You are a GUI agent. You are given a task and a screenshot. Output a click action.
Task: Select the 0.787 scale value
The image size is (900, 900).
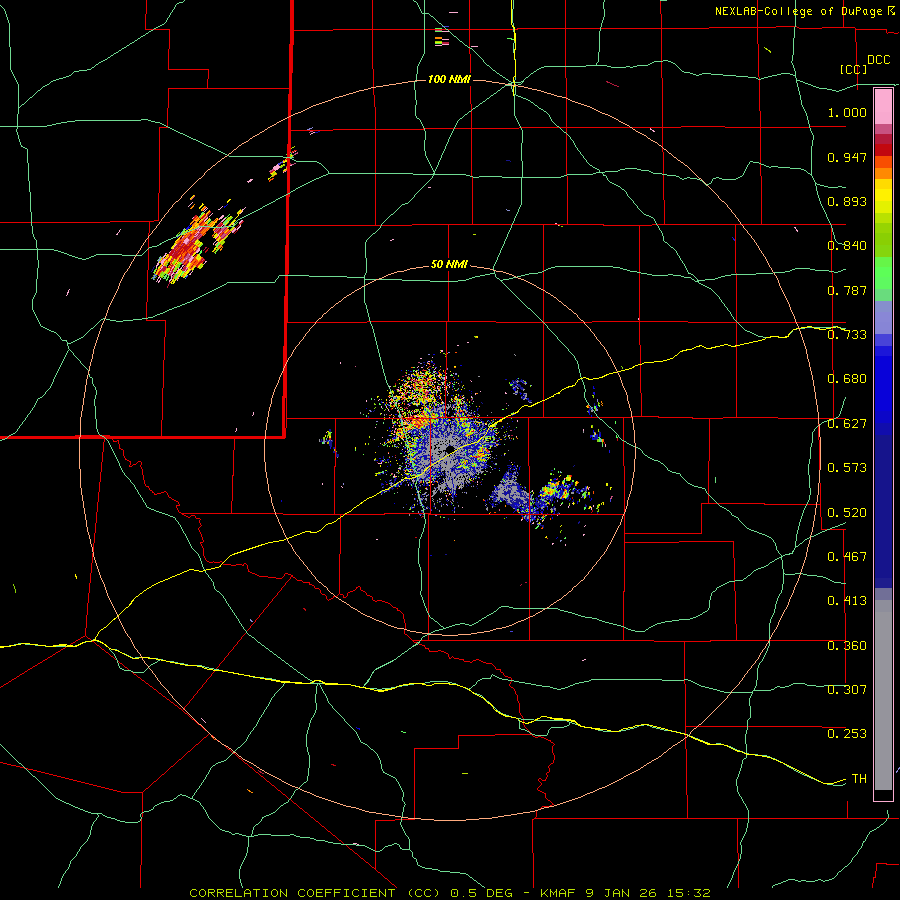click(847, 290)
